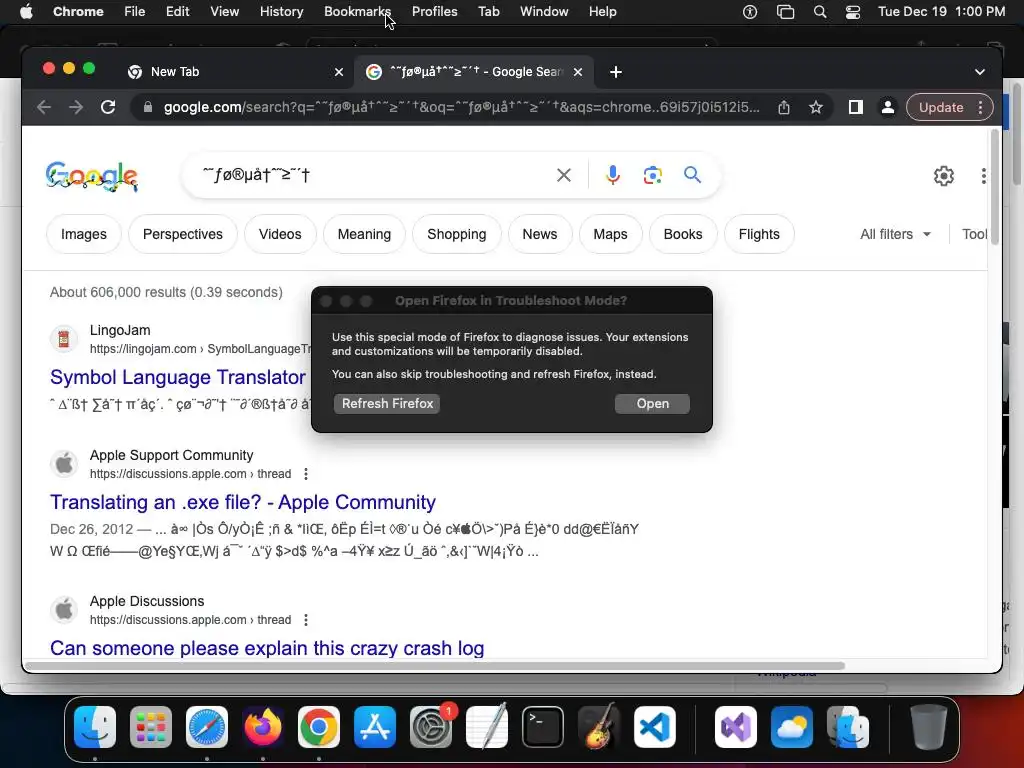Click the Google doodle logo
The image size is (1024, 768).
click(x=91, y=176)
